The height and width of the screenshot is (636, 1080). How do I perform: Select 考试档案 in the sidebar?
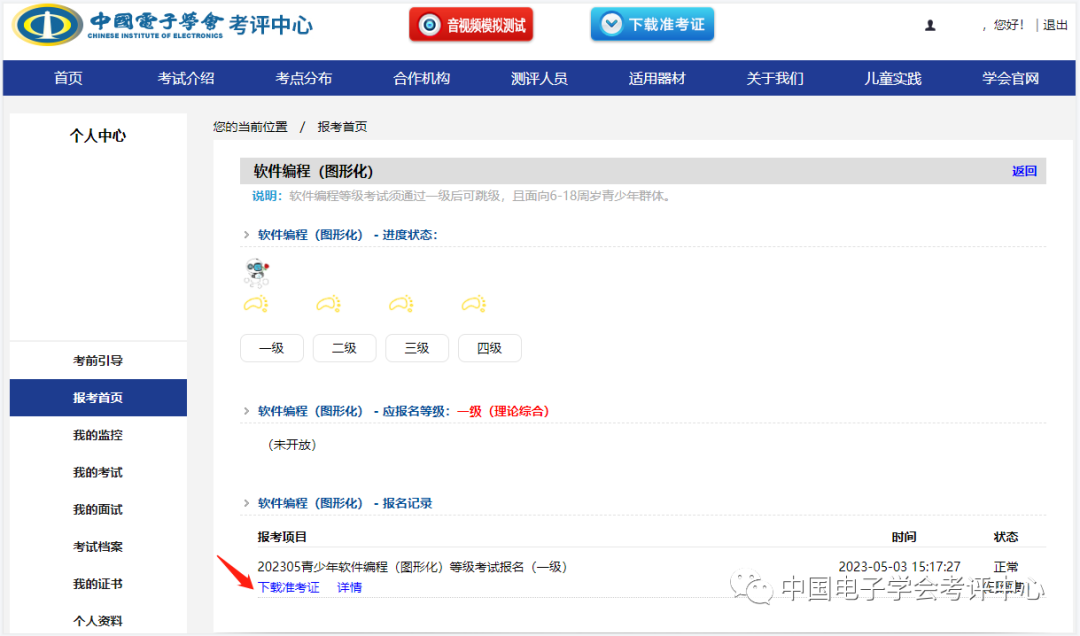(x=98, y=546)
